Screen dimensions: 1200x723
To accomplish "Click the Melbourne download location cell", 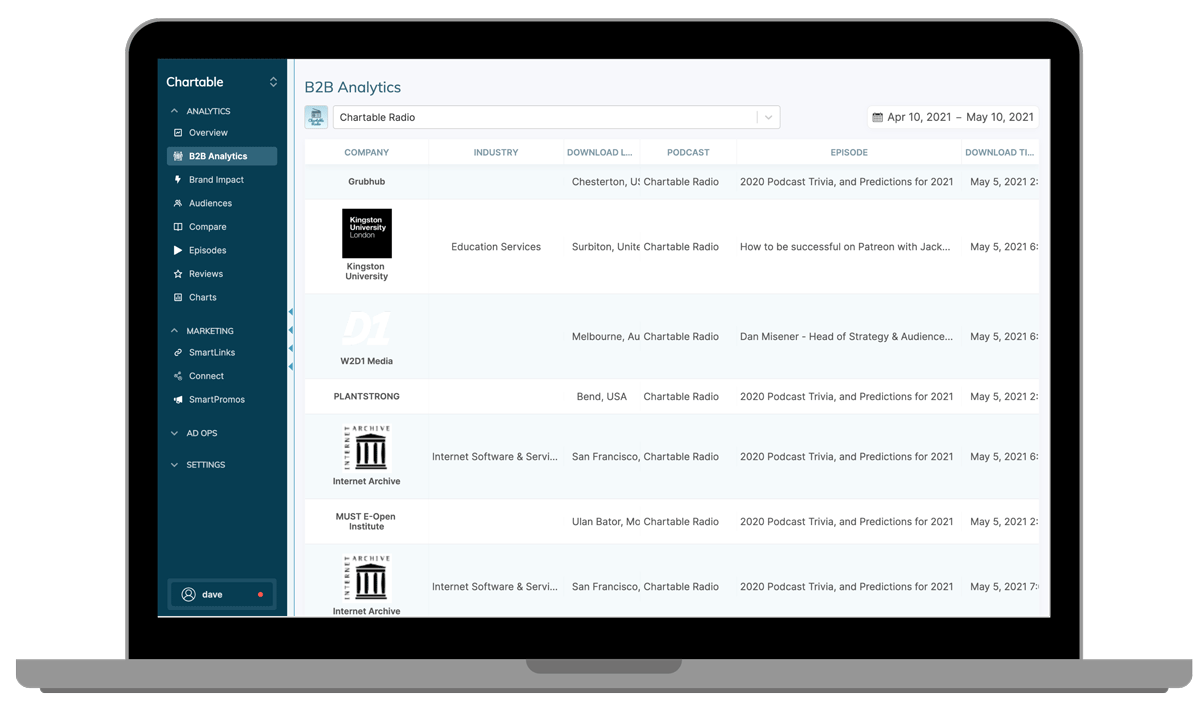I will pyautogui.click(x=606, y=337).
